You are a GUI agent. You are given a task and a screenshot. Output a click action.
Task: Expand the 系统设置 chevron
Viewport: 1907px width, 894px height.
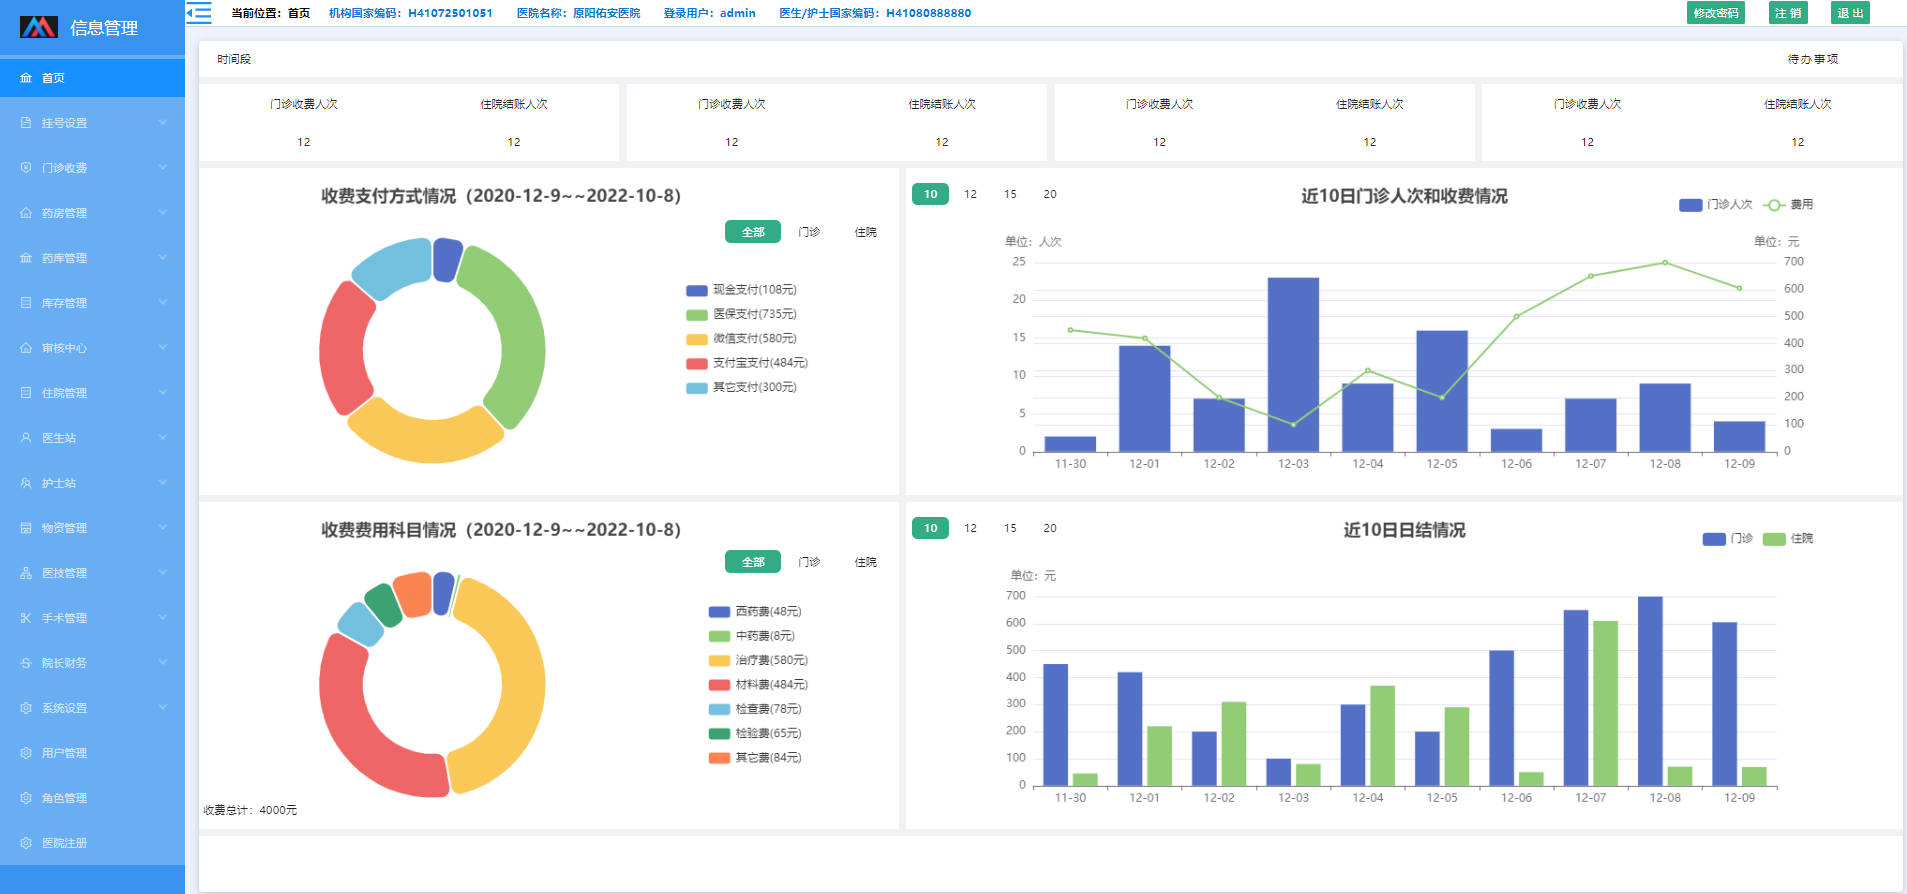(x=163, y=708)
